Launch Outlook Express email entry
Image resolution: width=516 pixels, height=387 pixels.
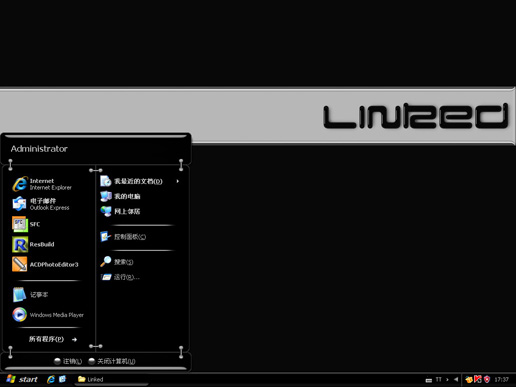tap(41, 204)
